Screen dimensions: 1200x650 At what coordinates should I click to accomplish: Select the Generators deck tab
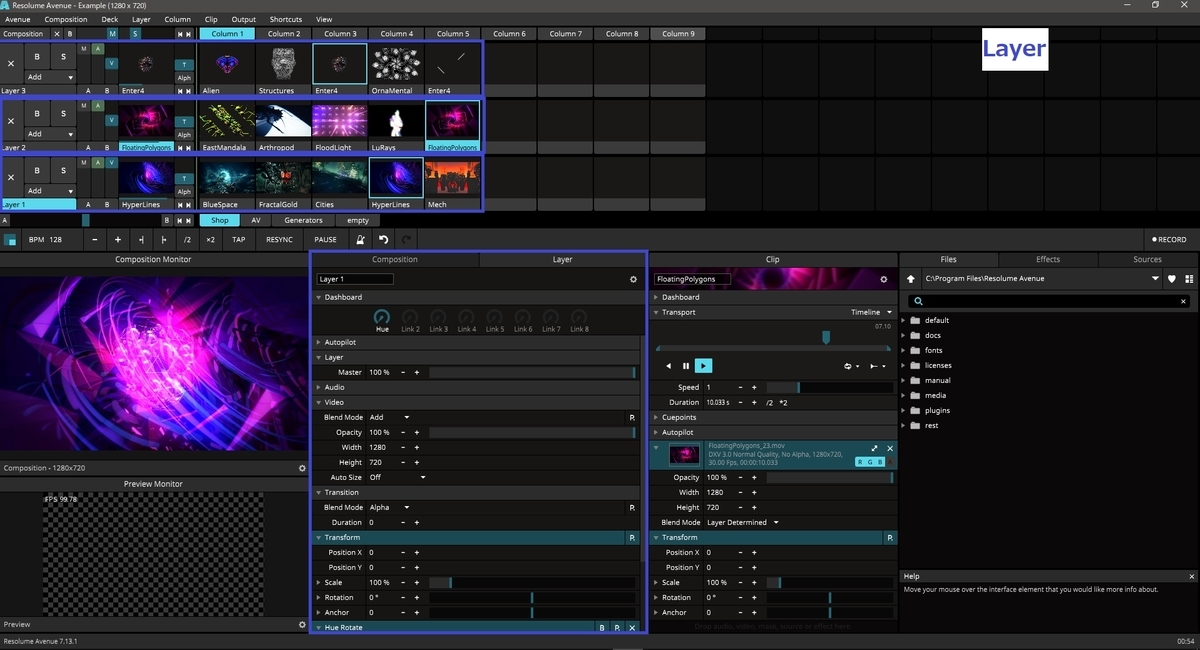(303, 220)
